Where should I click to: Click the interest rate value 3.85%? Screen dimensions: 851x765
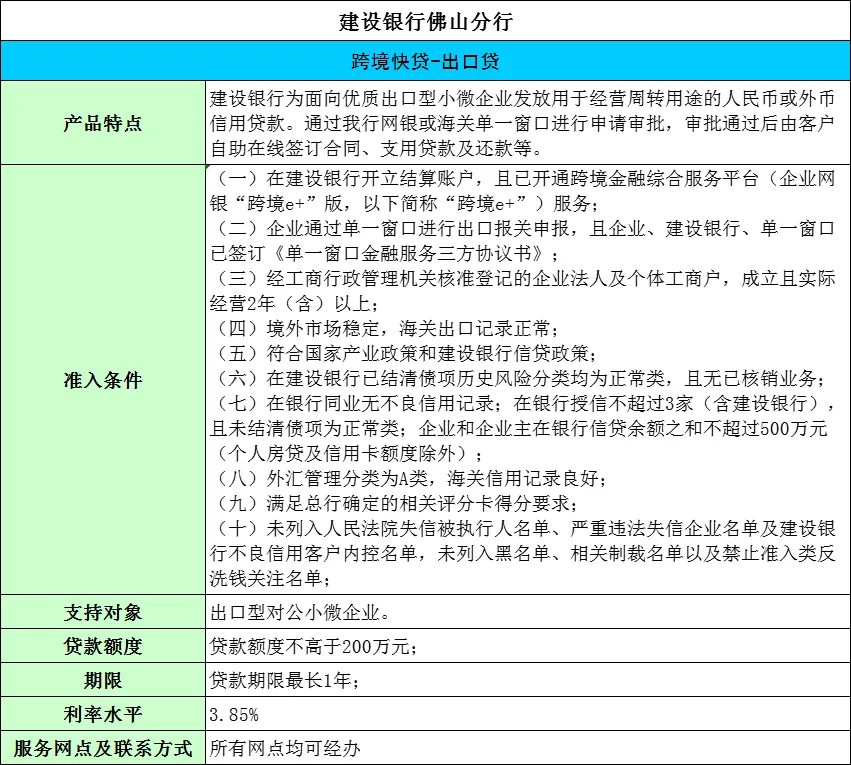(x=234, y=715)
